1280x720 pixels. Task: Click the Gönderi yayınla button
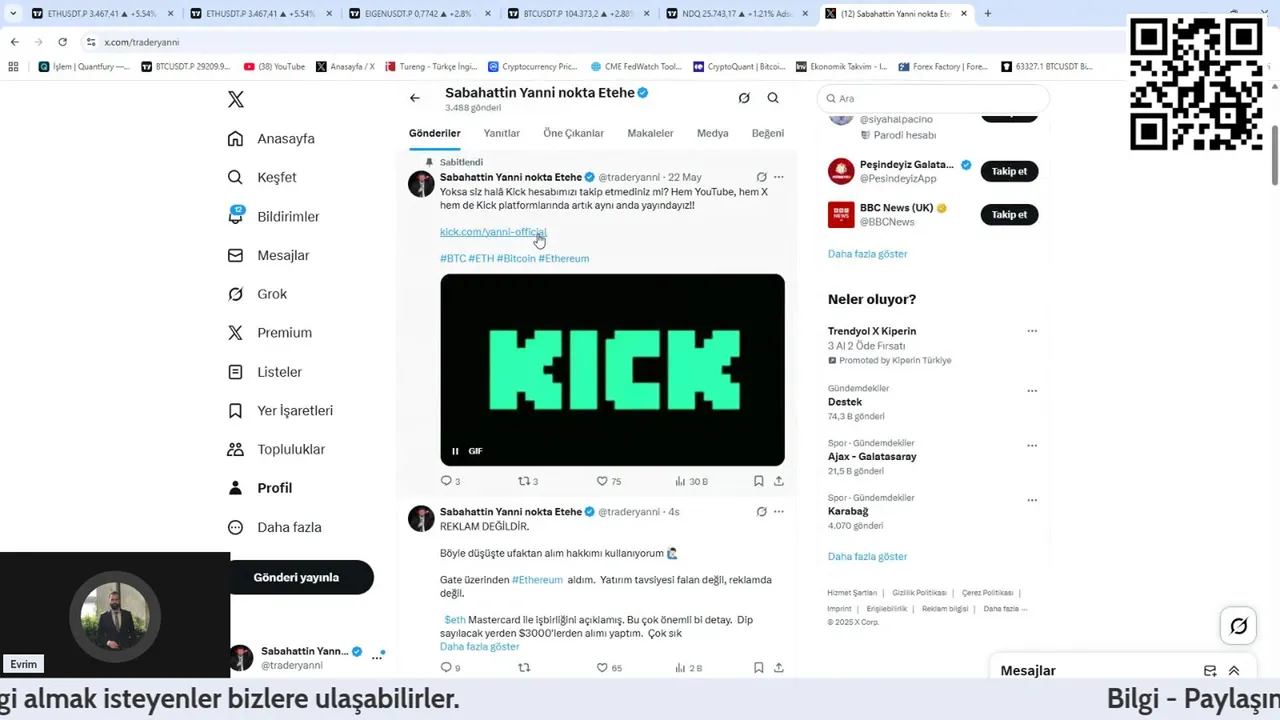click(296, 577)
